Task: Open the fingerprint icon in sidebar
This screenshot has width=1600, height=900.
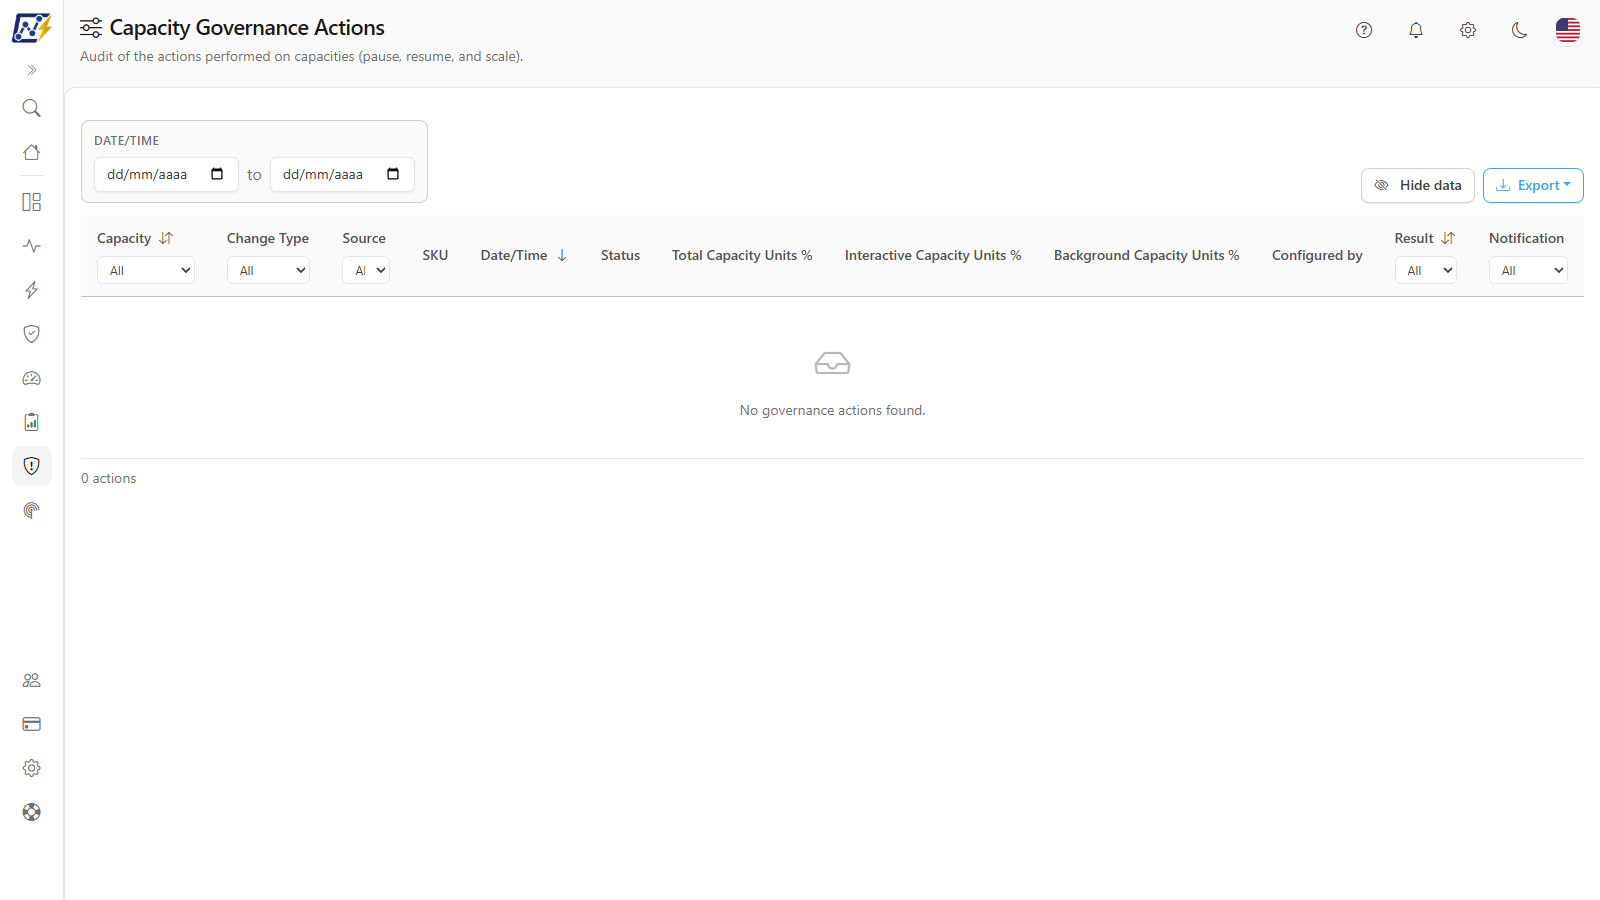Action: pyautogui.click(x=32, y=510)
